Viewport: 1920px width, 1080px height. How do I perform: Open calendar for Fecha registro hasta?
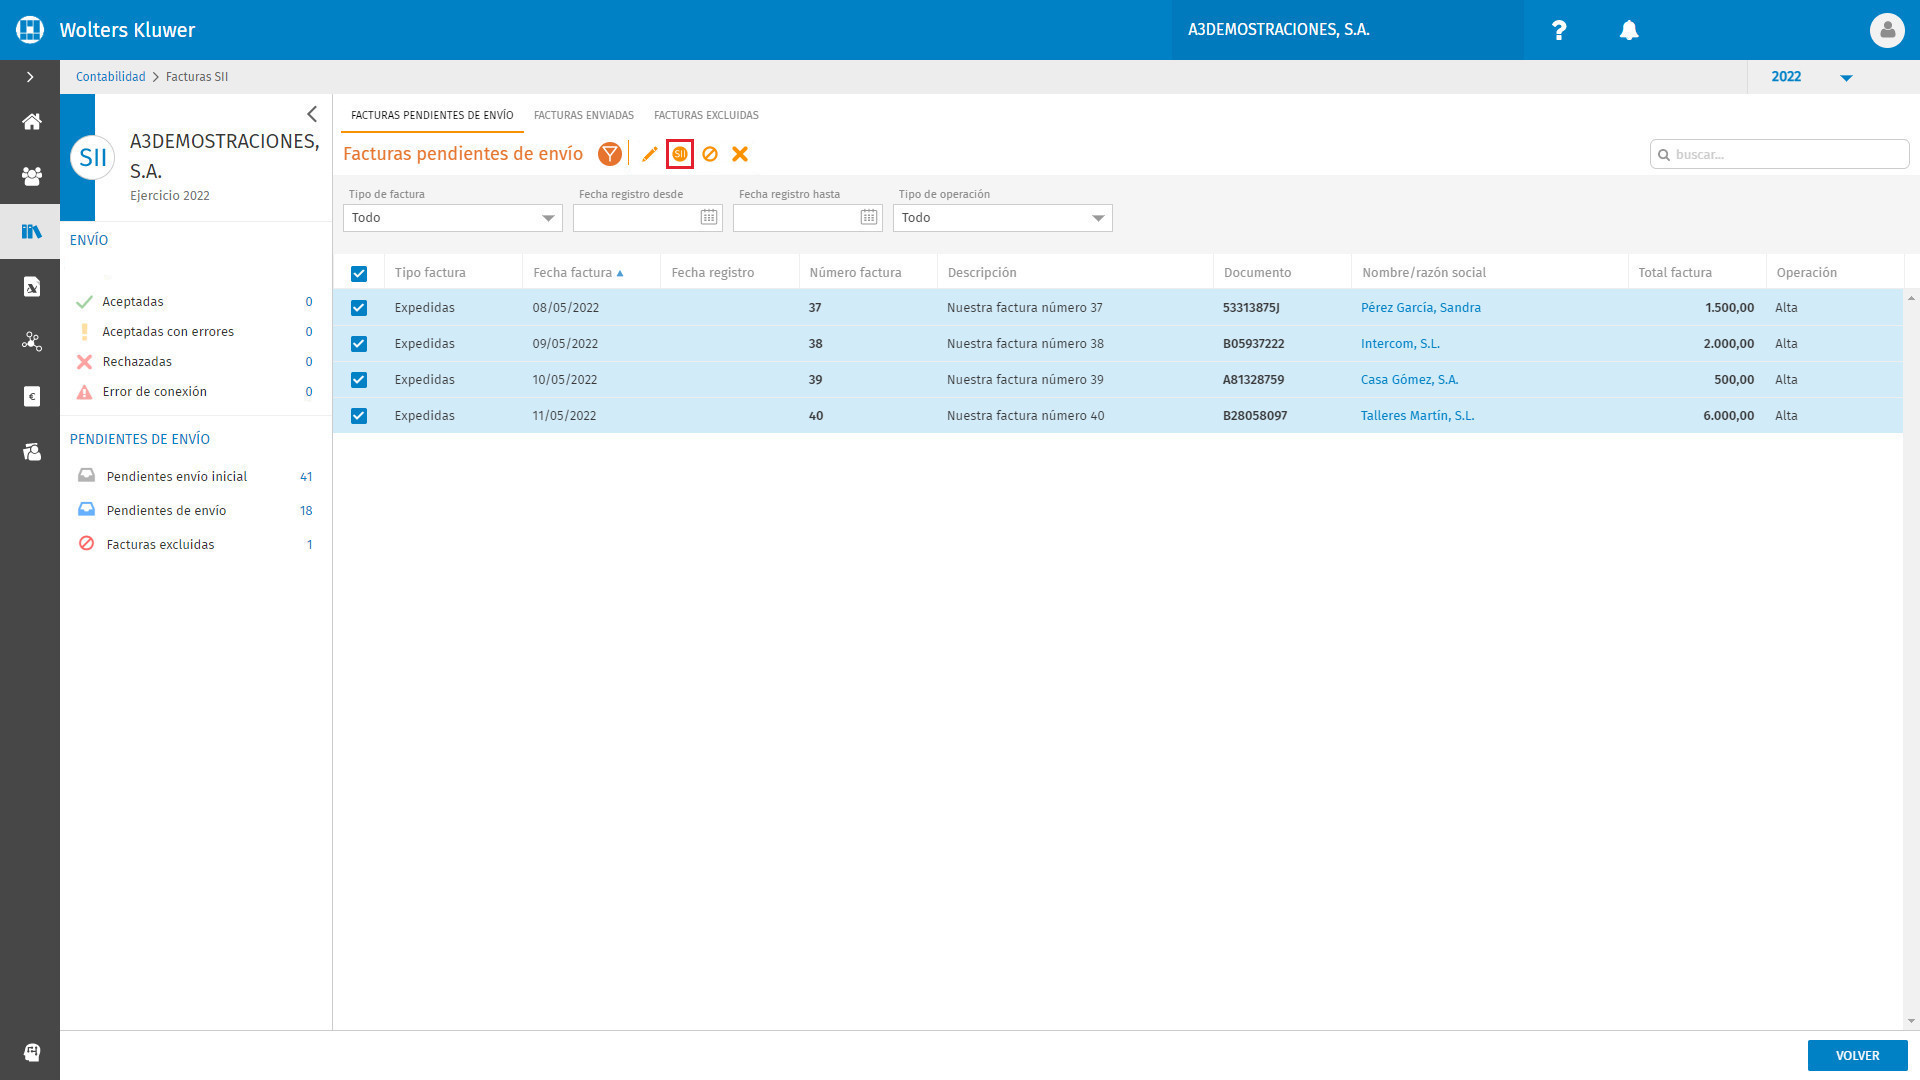point(868,217)
